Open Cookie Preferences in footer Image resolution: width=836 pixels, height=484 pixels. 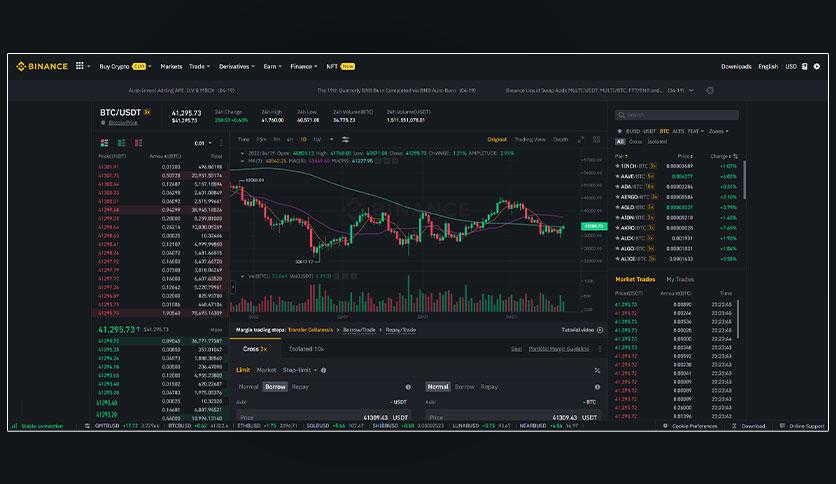[694, 426]
